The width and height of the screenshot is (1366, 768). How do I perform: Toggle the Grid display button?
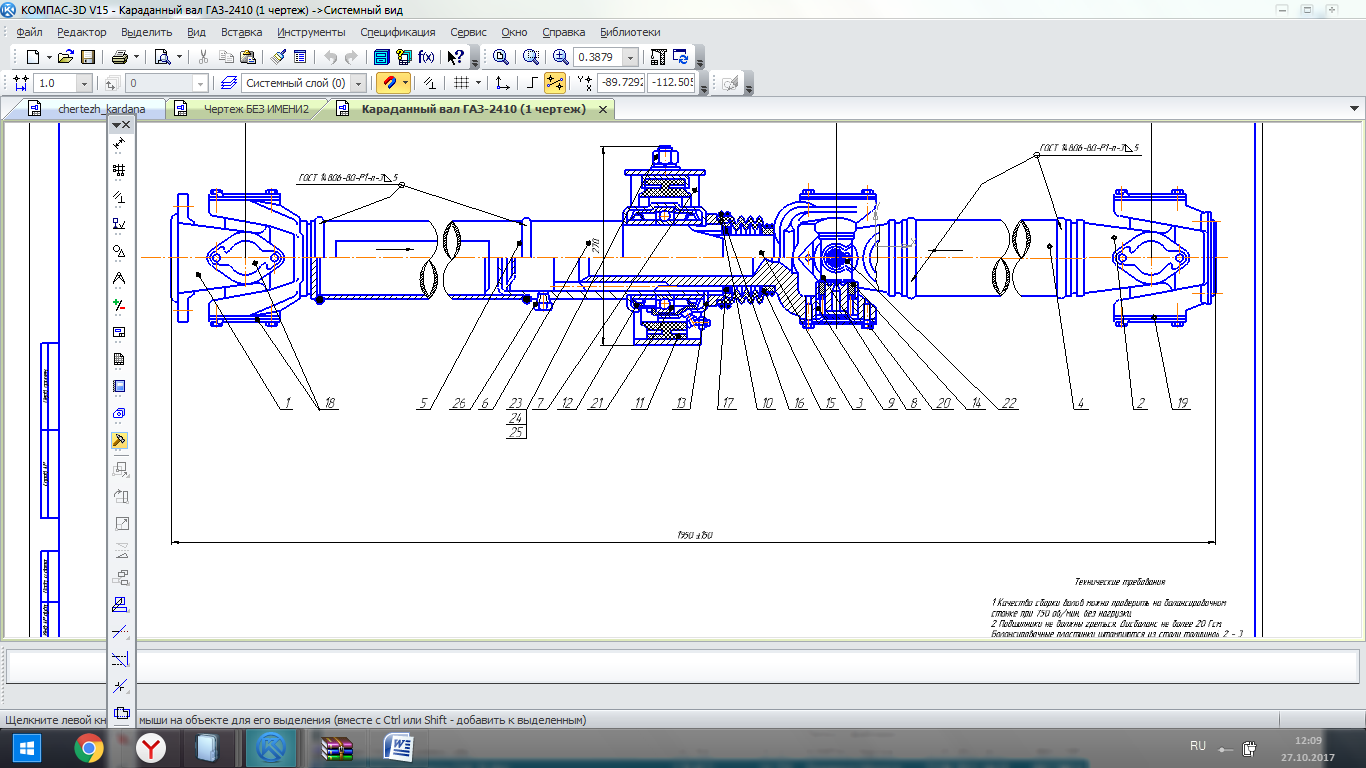click(x=461, y=83)
